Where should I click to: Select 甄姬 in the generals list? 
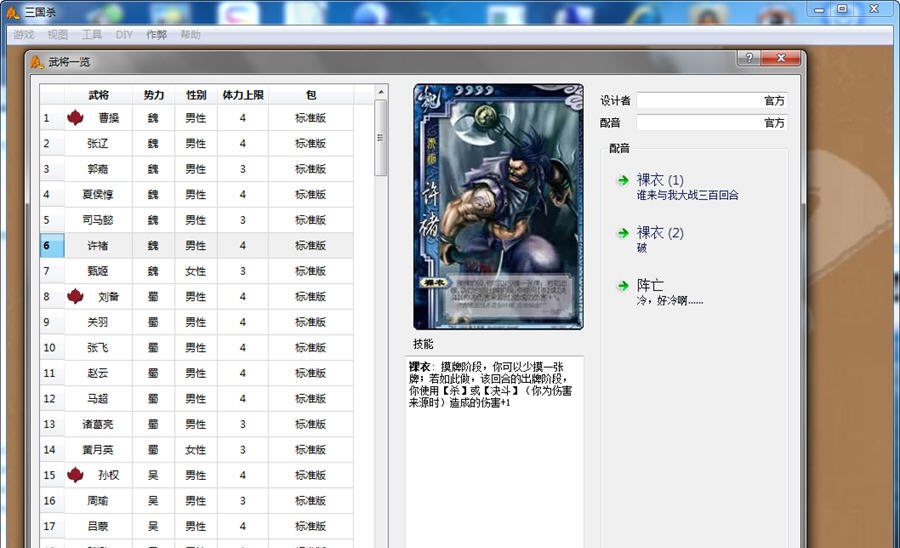98,271
